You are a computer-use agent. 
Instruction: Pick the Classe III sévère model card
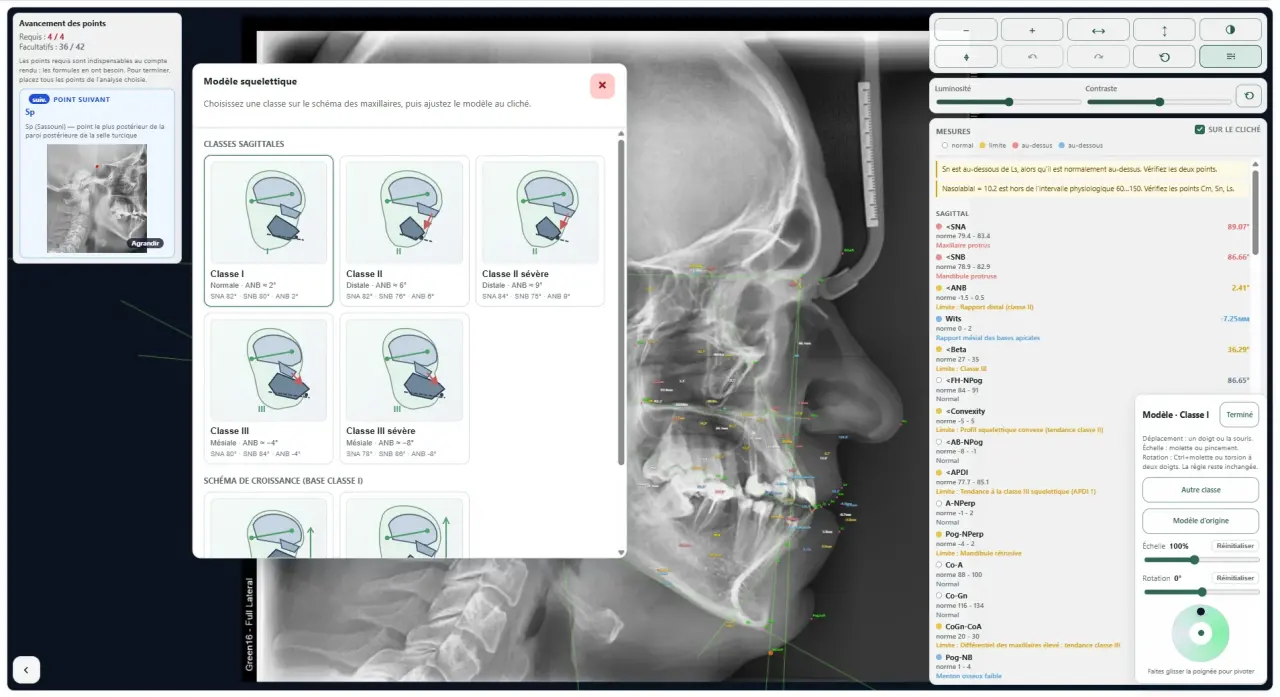[x=405, y=388]
